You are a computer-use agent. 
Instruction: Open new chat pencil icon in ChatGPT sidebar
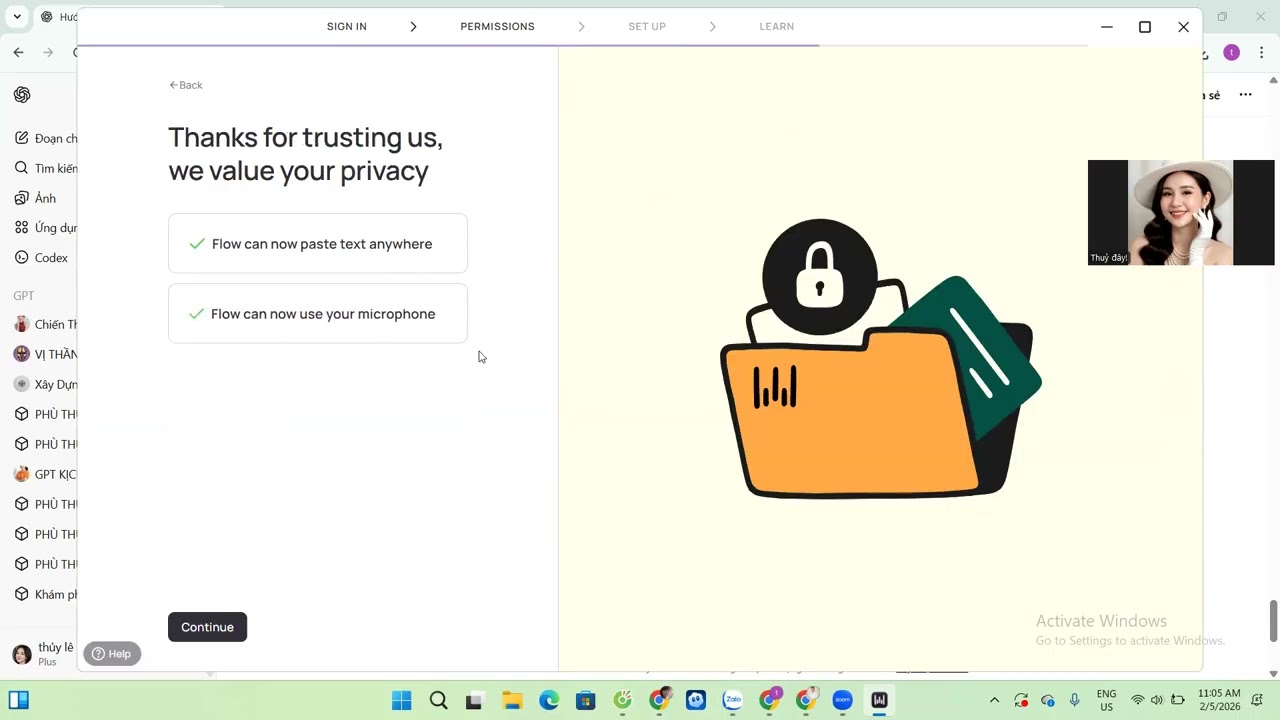coord(22,138)
